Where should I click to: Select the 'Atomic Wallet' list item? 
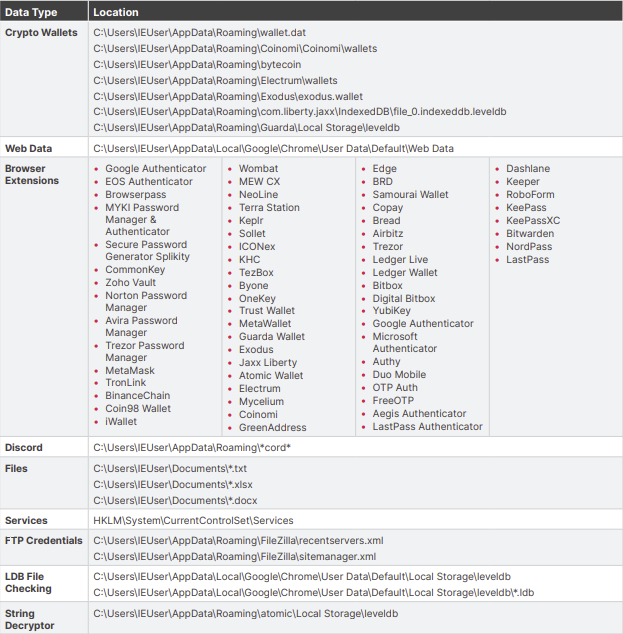(x=271, y=375)
